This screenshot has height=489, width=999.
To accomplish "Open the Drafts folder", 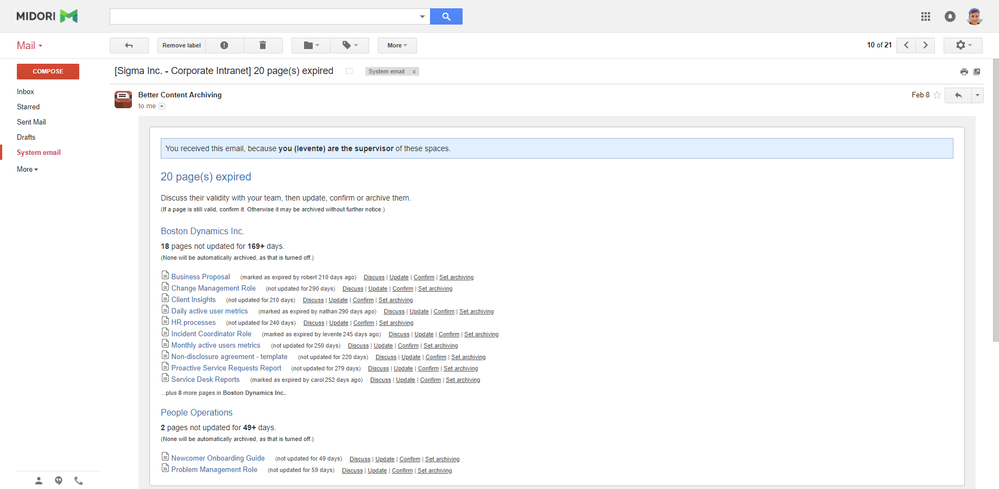I will (26, 138).
